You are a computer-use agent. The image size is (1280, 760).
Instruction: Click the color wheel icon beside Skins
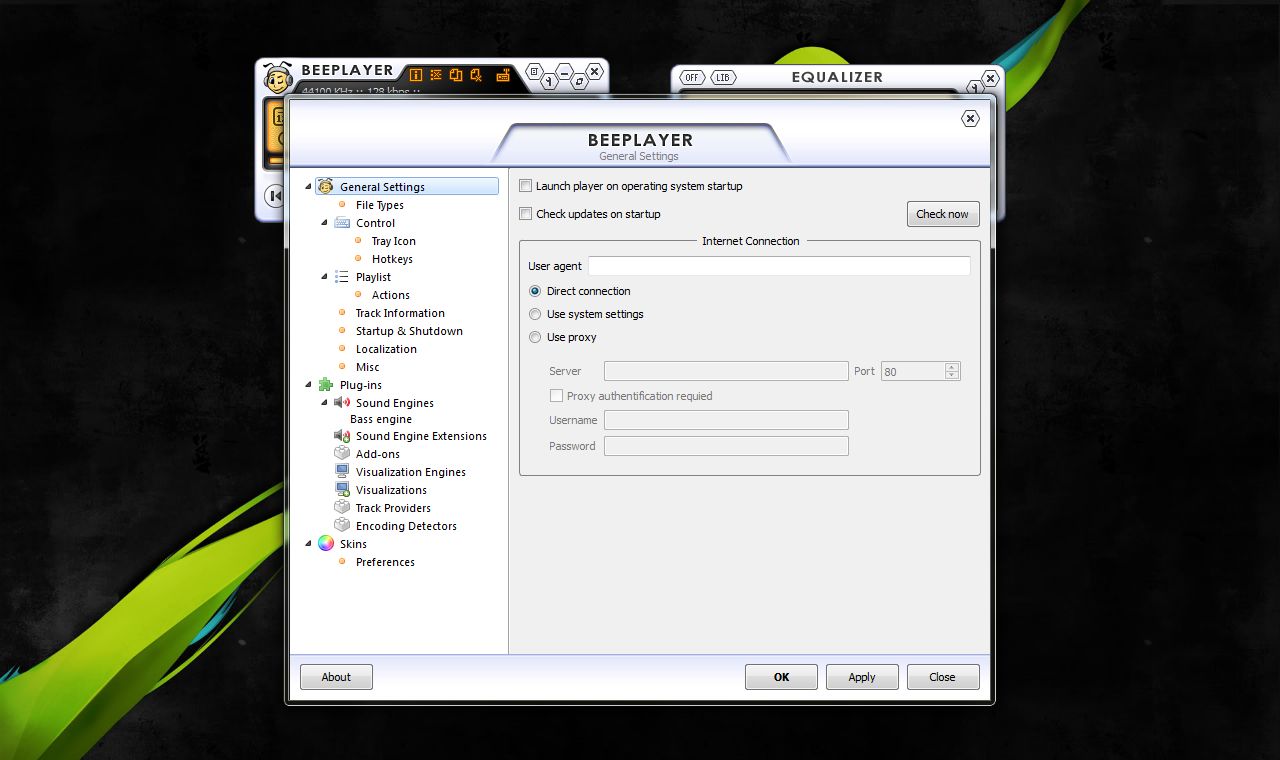[x=326, y=544]
